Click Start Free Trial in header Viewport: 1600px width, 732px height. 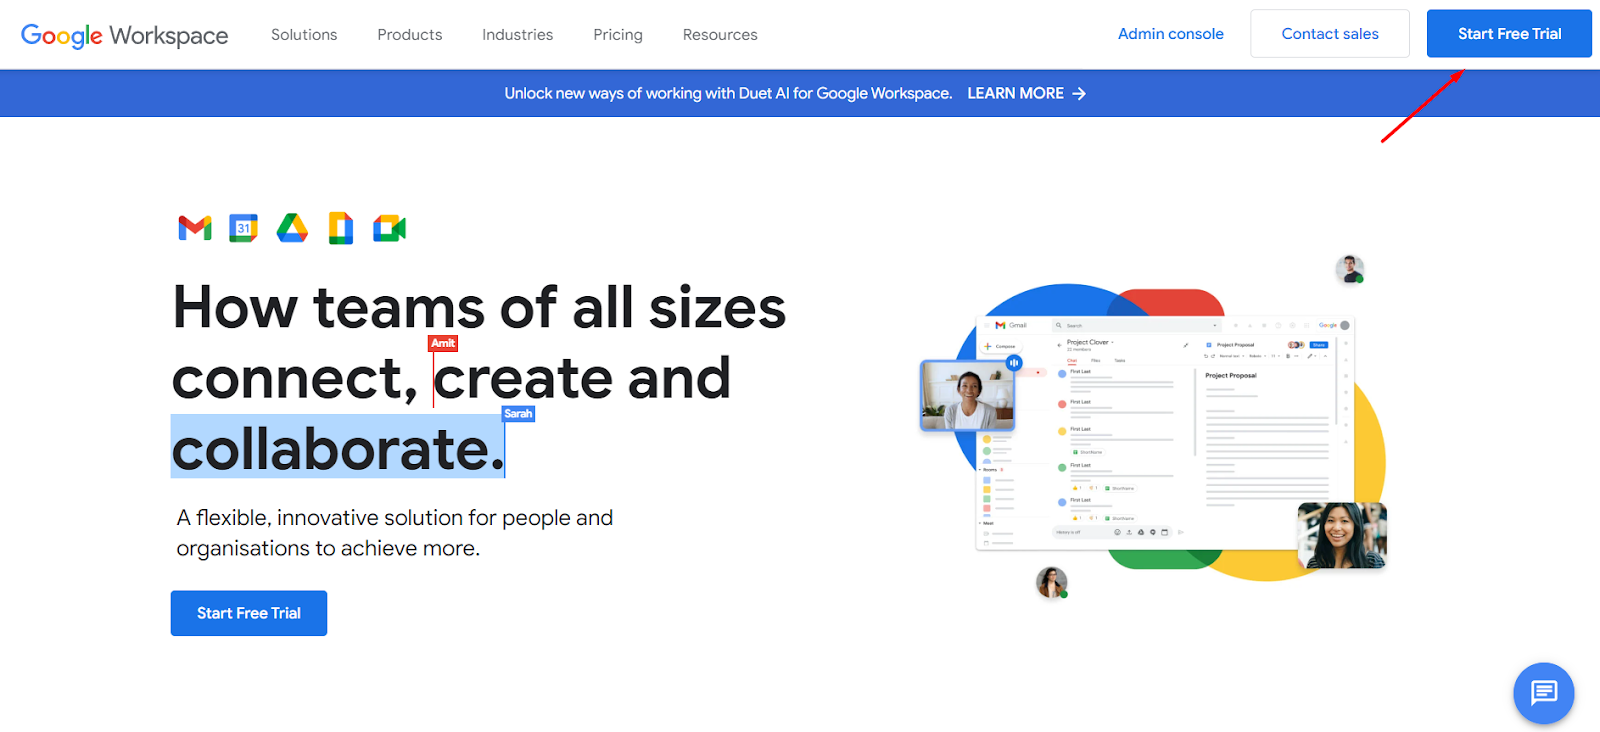pos(1508,34)
